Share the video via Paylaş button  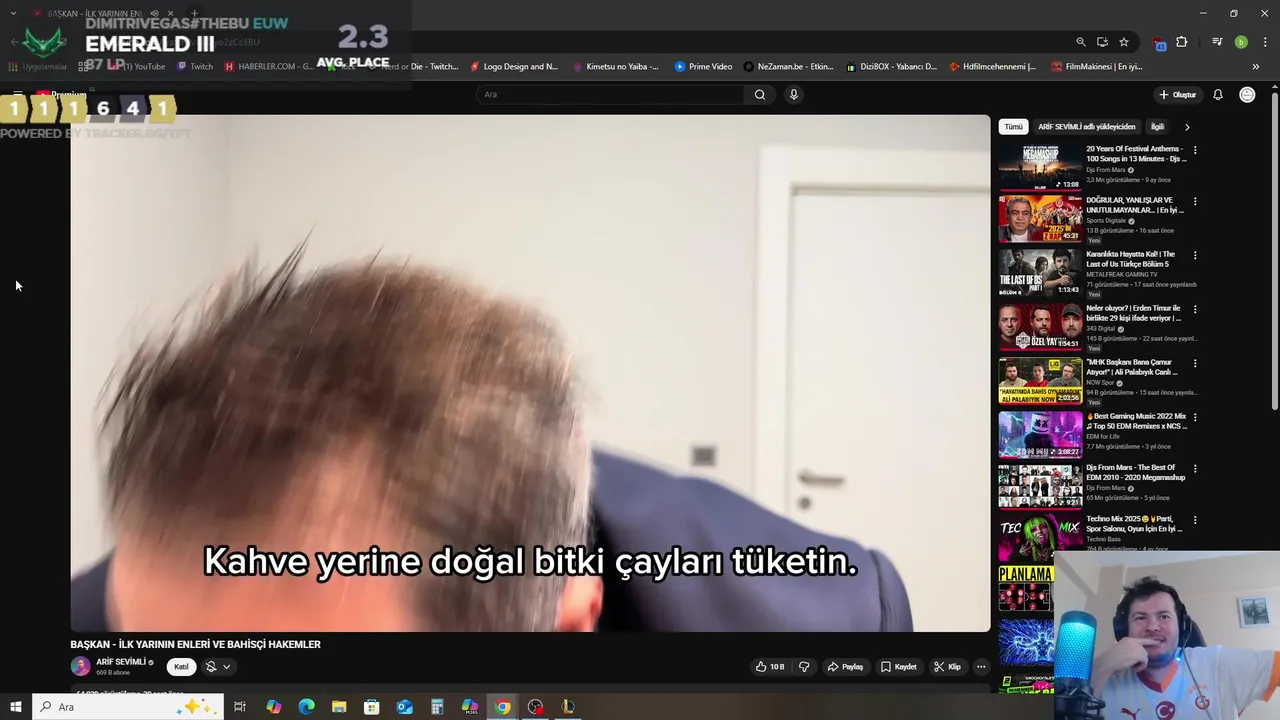click(846, 667)
